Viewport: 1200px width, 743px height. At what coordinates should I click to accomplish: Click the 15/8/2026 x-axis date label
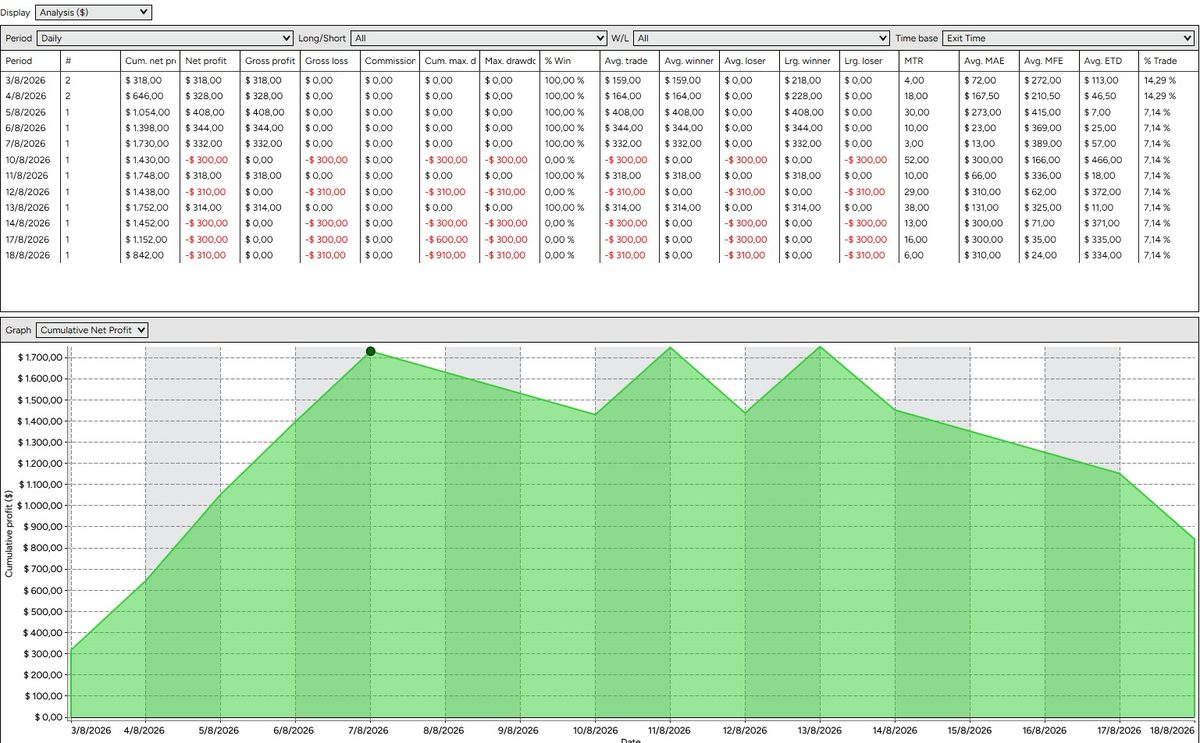970,731
